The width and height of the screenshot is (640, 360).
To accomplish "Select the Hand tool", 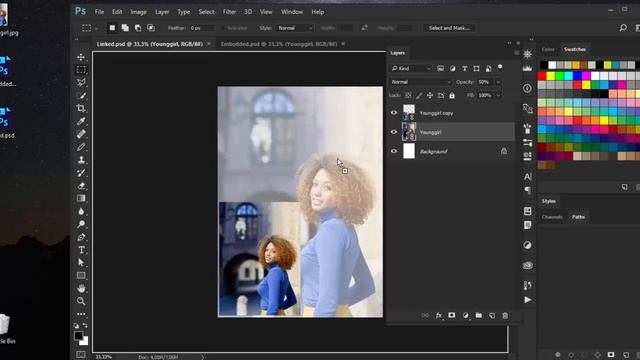I will [x=81, y=289].
